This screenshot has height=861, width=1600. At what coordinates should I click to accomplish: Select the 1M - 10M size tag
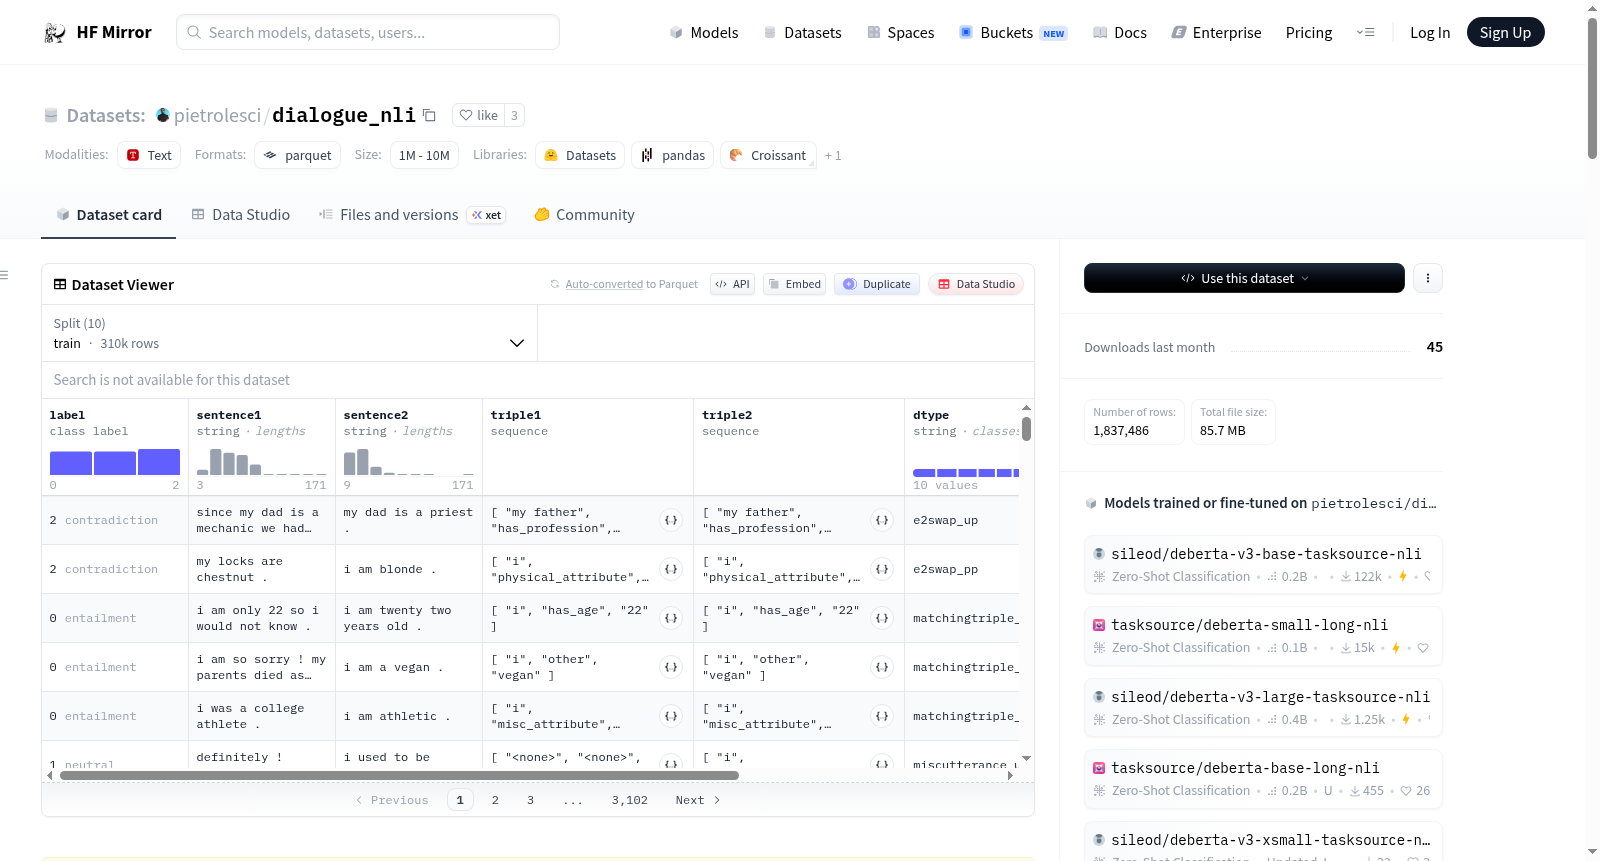coord(424,155)
